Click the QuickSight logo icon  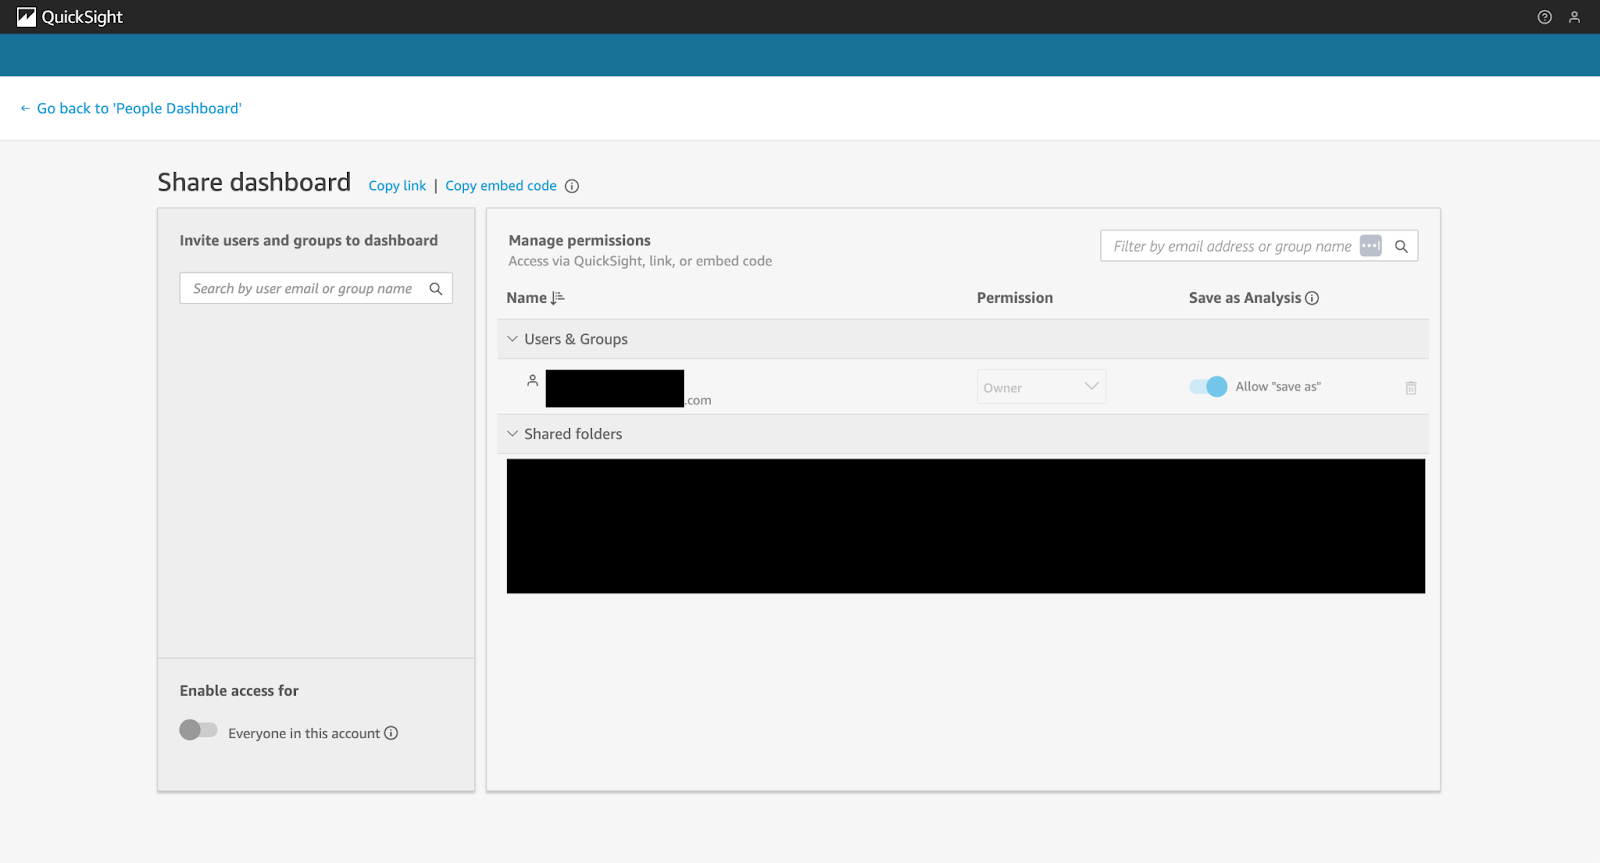(26, 17)
